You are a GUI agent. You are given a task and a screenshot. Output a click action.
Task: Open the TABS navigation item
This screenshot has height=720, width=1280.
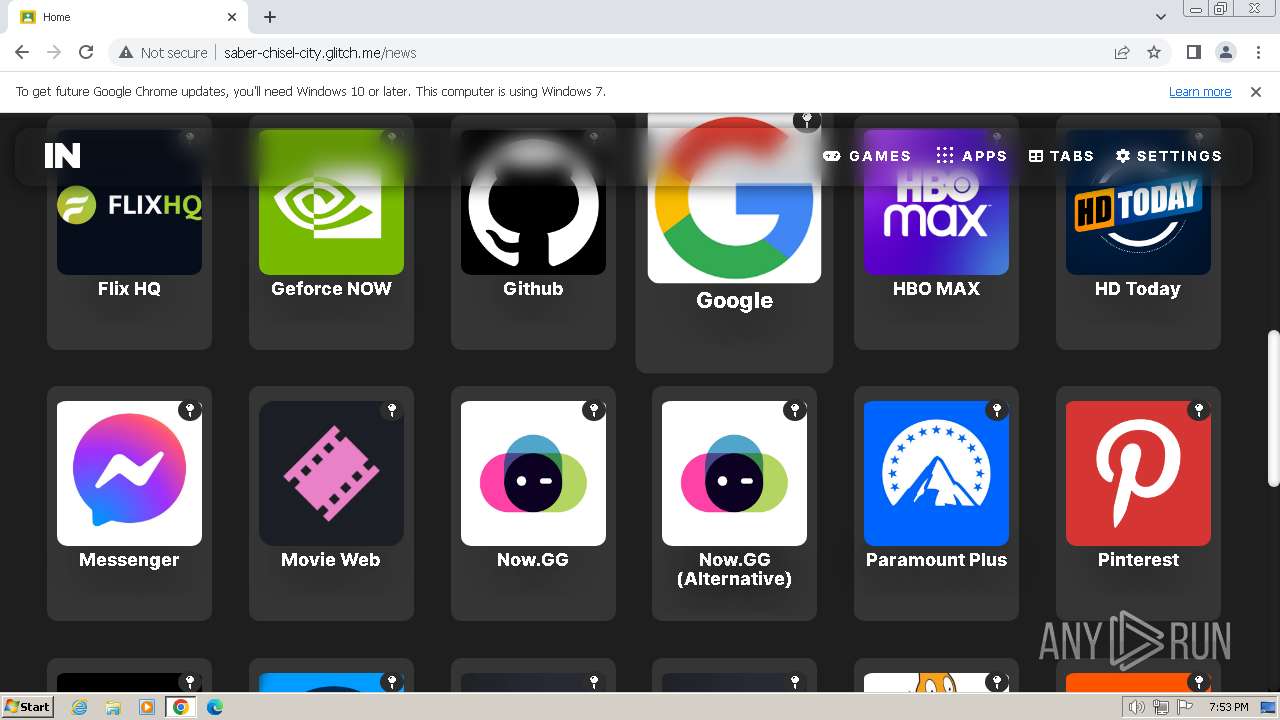1061,156
